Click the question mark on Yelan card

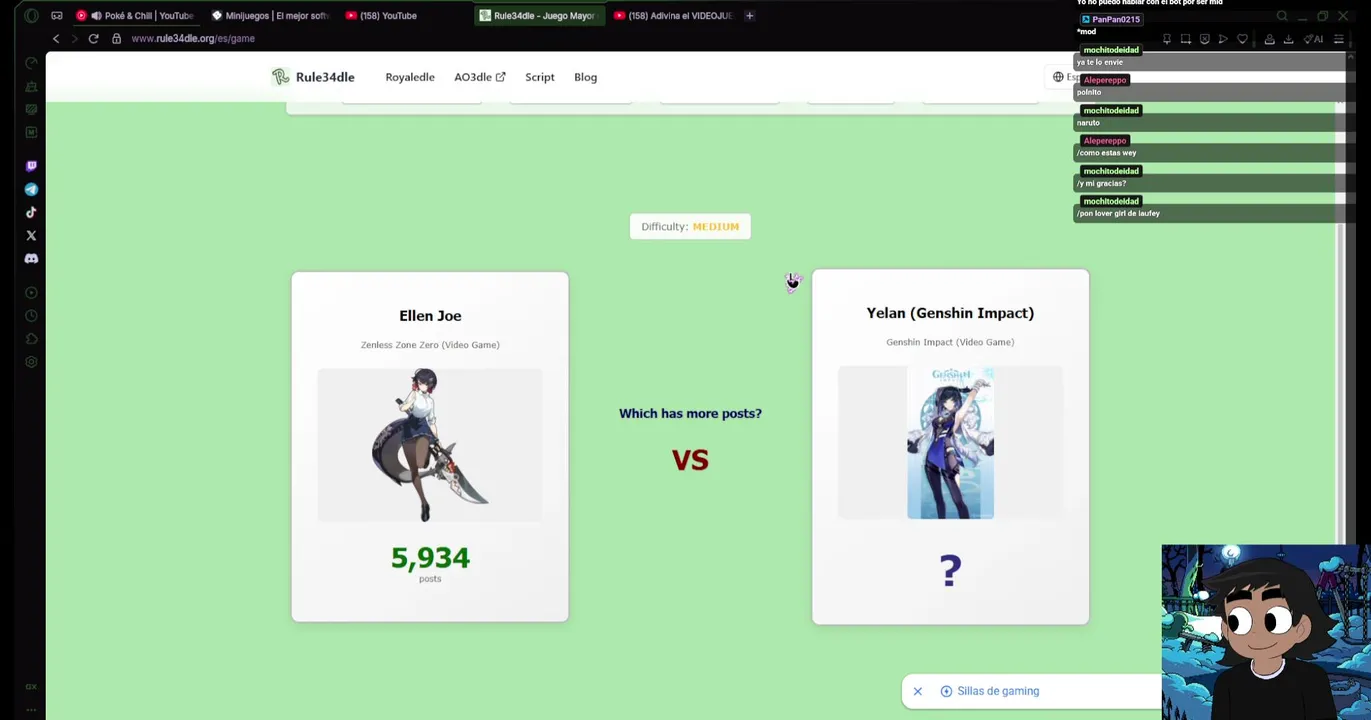coord(950,571)
